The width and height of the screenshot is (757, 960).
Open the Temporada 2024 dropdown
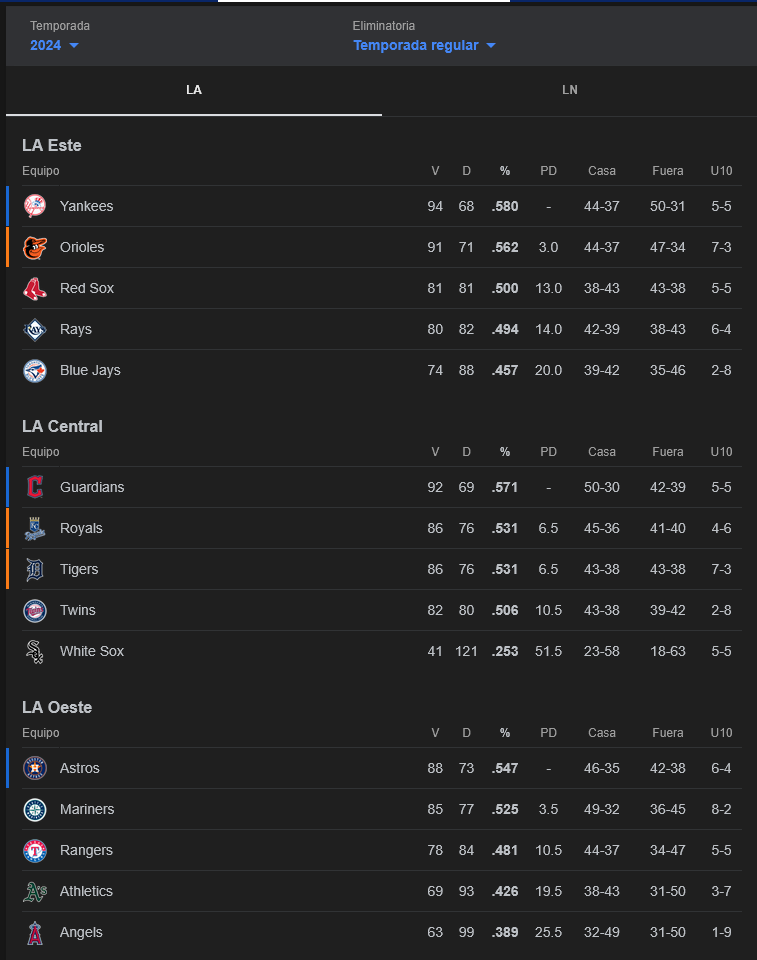[x=54, y=45]
